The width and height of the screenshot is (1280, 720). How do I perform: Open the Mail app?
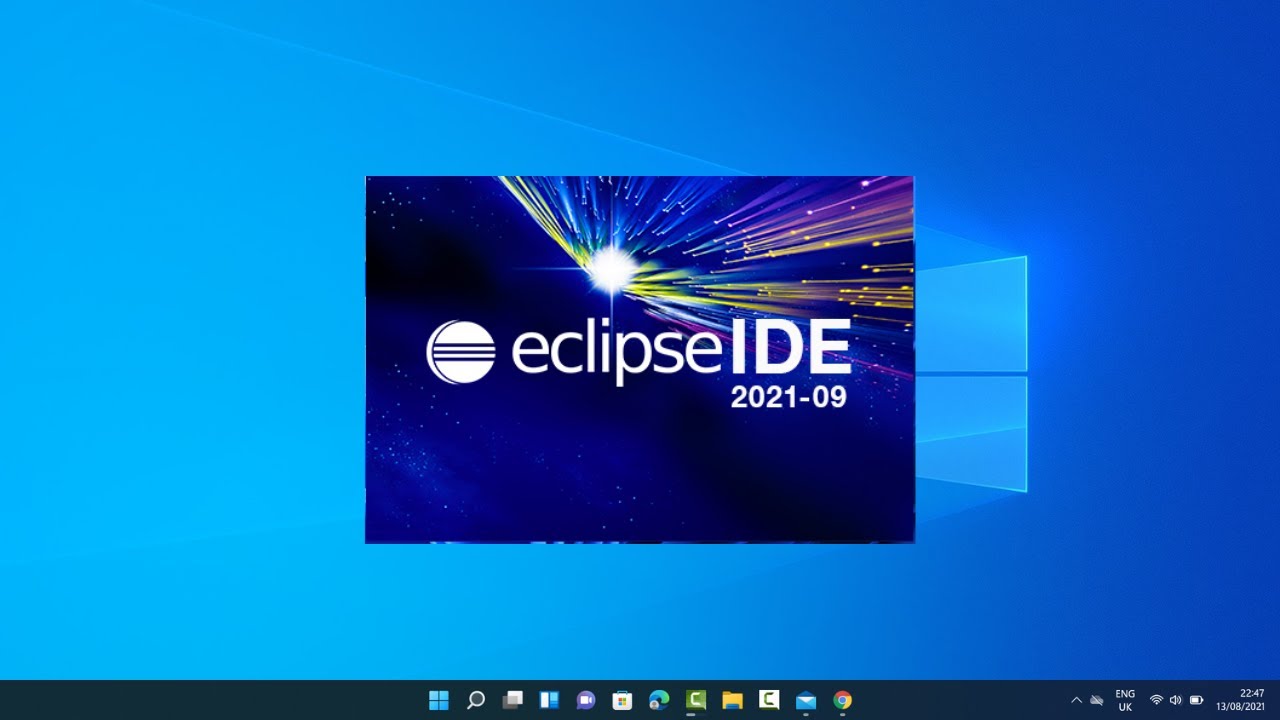point(806,700)
